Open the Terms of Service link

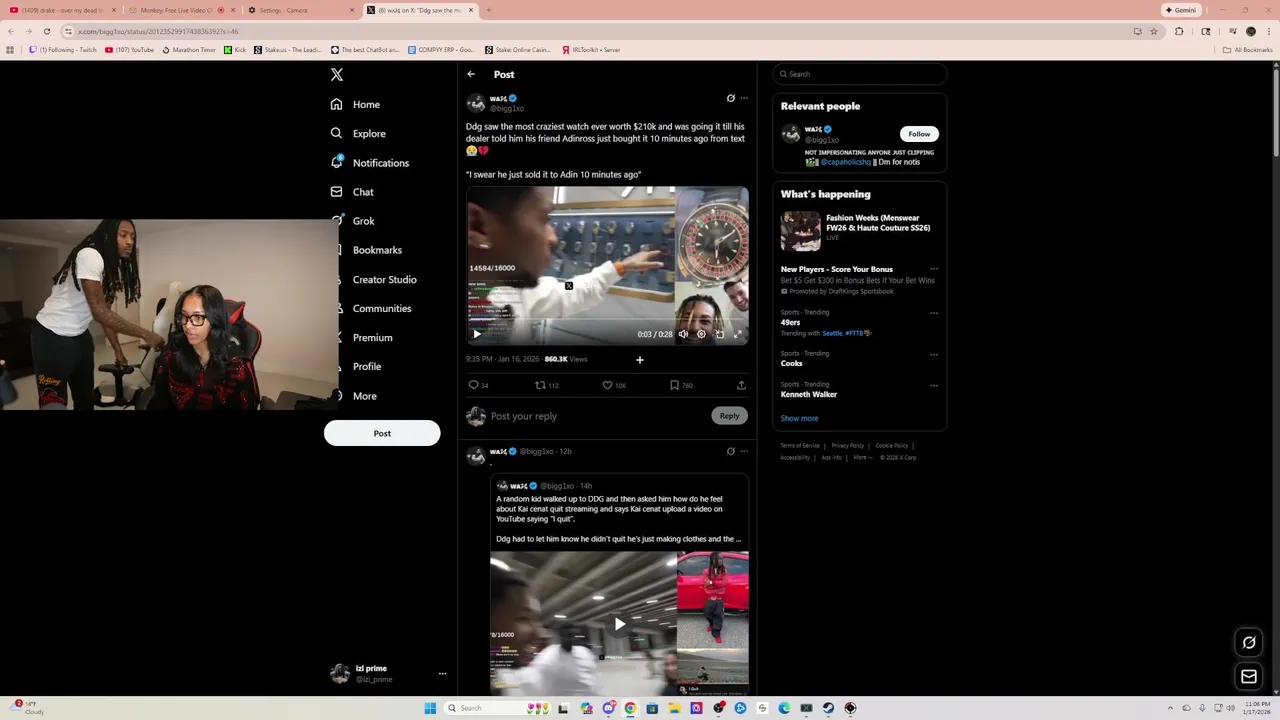(x=800, y=446)
